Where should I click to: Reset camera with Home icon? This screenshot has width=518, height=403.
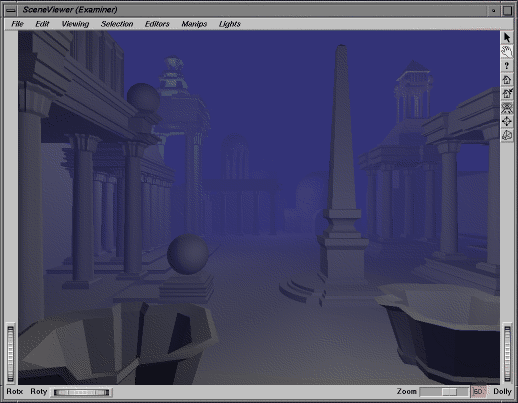click(507, 79)
